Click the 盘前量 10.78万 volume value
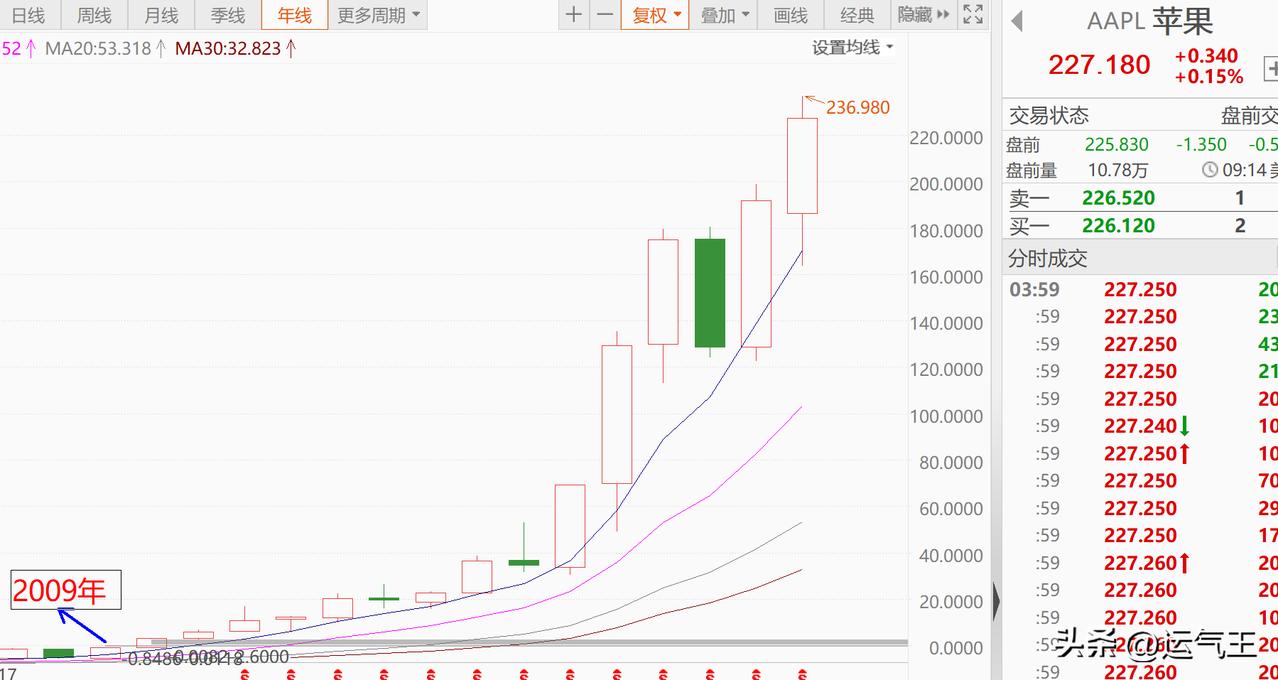1278x680 pixels. [x=1120, y=171]
